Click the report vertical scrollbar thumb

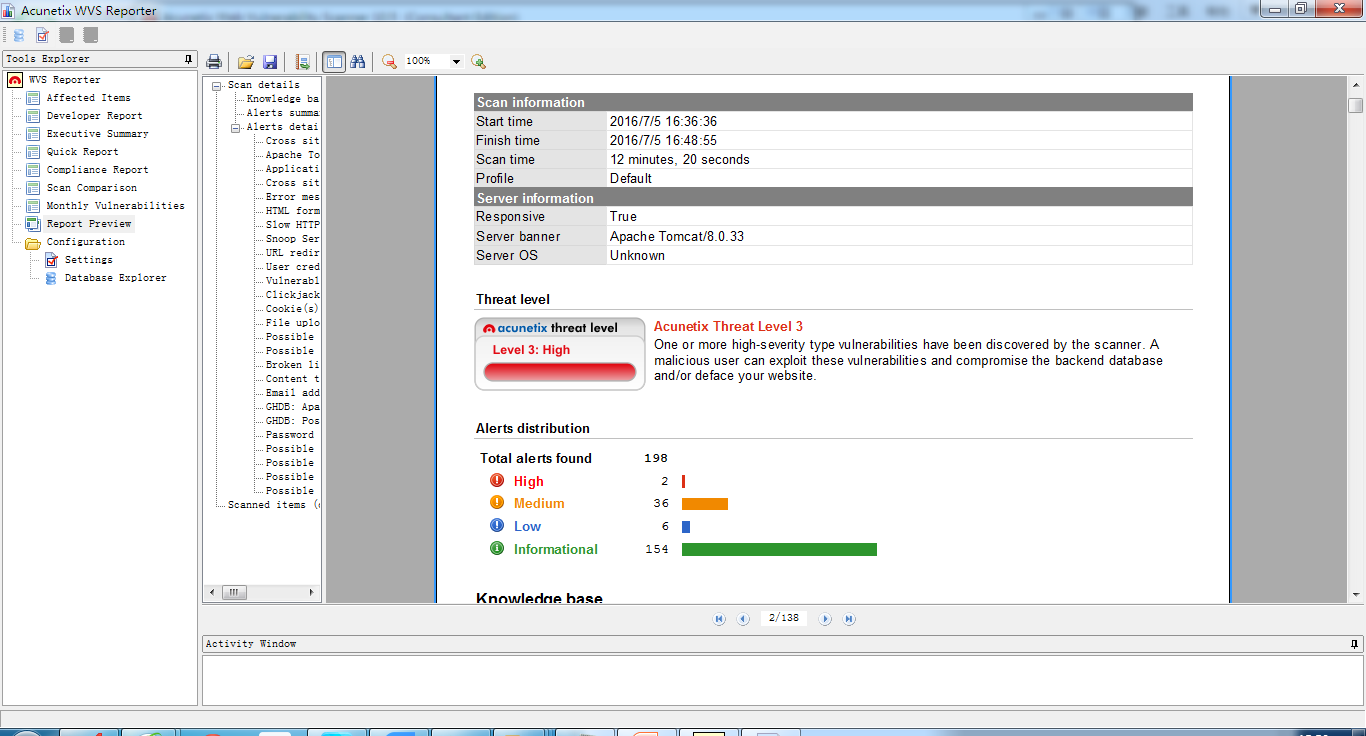tap(1355, 105)
